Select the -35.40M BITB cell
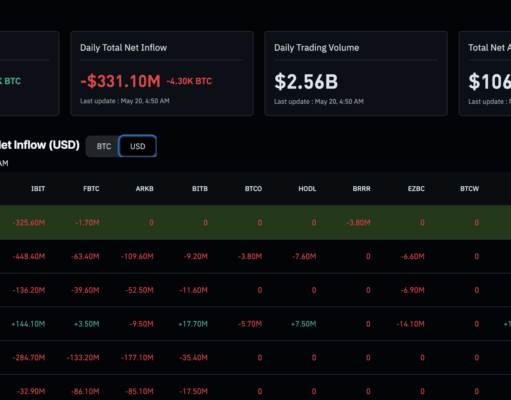The height and width of the screenshot is (400, 511). (193, 358)
